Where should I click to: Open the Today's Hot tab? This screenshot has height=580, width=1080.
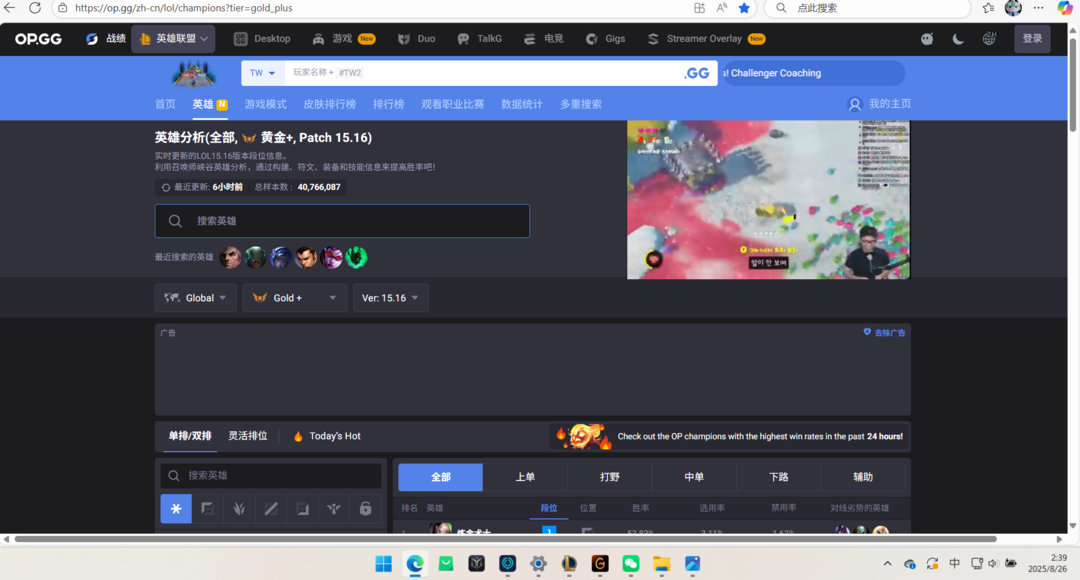click(x=326, y=437)
